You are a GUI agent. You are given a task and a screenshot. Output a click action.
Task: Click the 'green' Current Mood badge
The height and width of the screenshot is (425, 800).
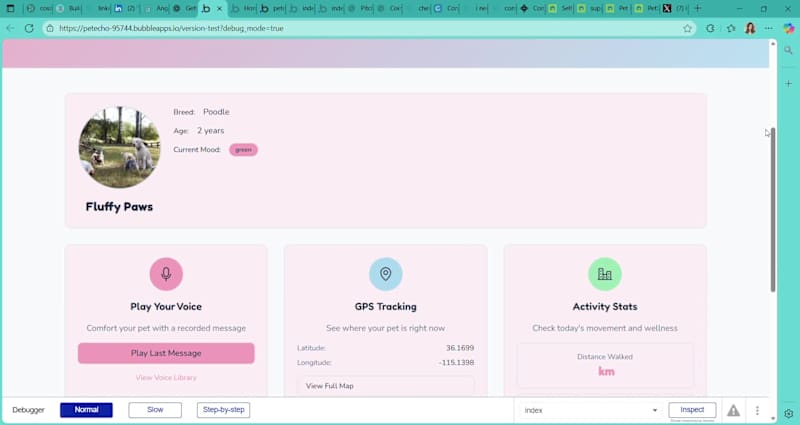tap(243, 149)
